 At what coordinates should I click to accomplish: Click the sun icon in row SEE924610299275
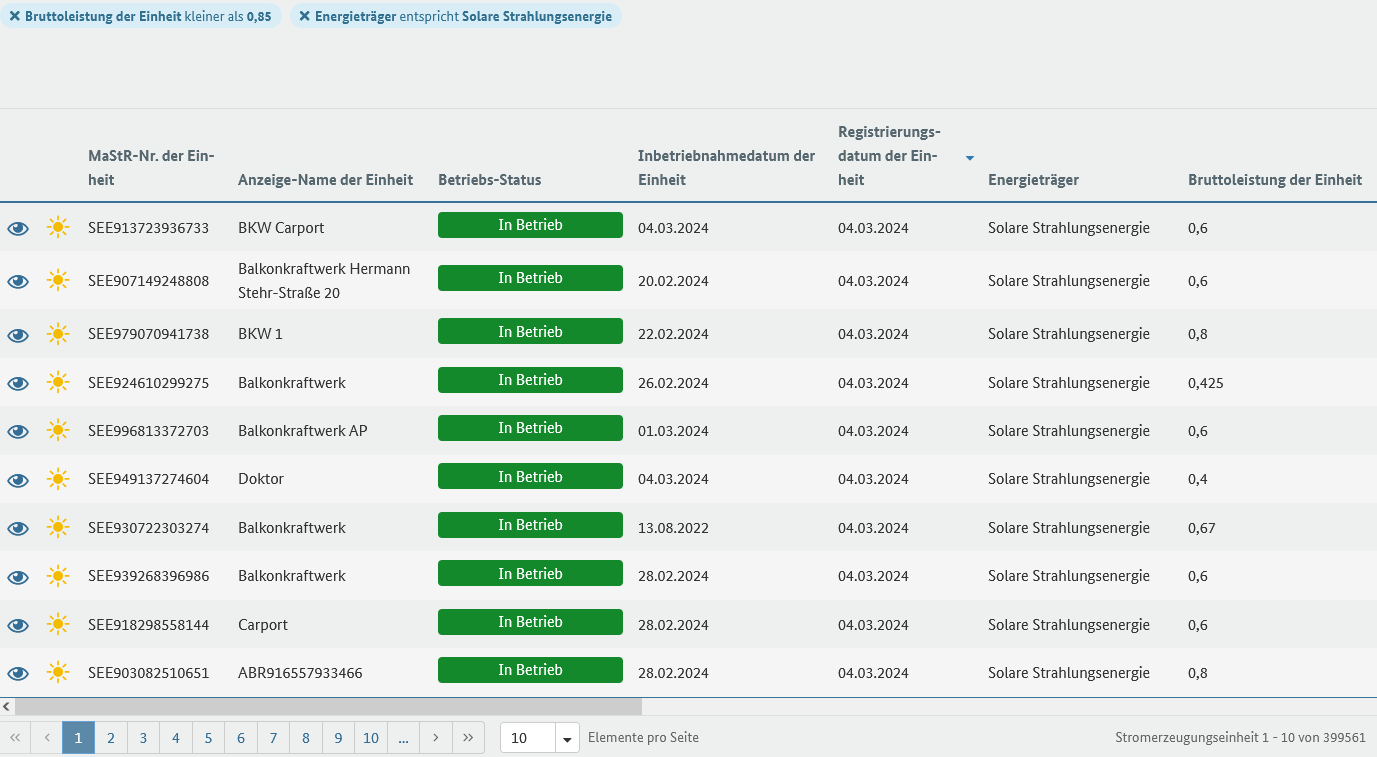[x=59, y=382]
